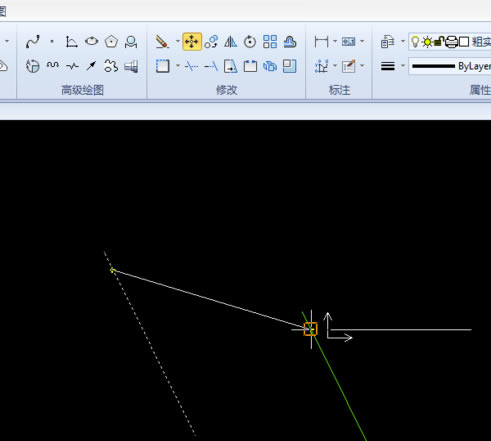
Task: Click the 修改 panel label
Action: tap(227, 90)
